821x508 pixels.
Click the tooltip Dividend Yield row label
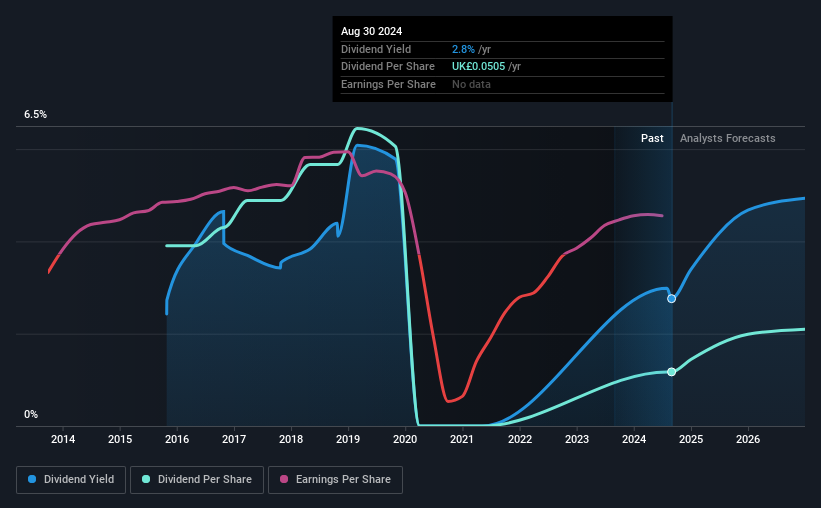pyautogui.click(x=376, y=49)
